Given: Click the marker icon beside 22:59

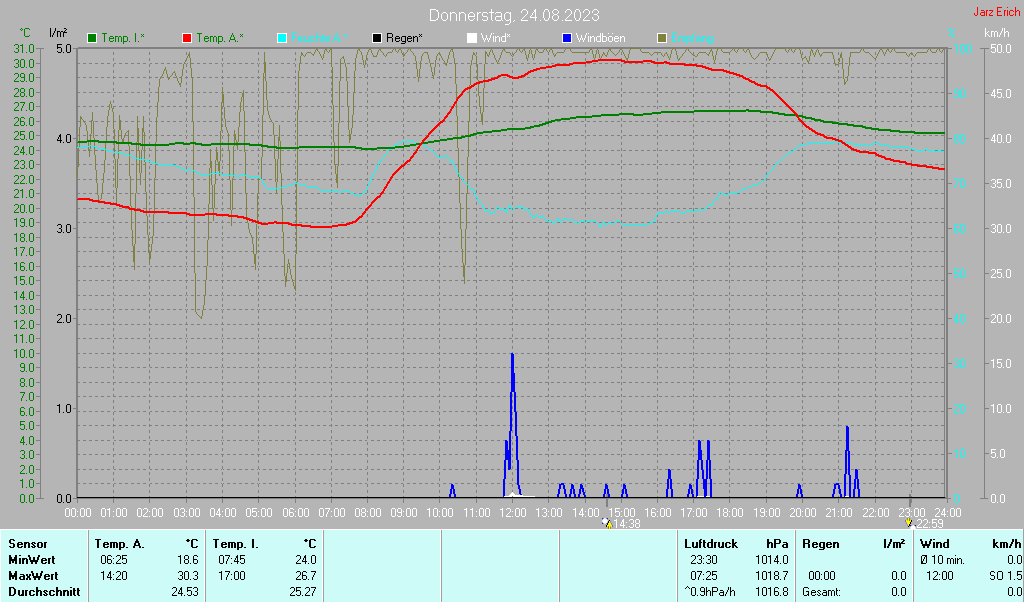Looking at the screenshot, I should coord(908,523).
